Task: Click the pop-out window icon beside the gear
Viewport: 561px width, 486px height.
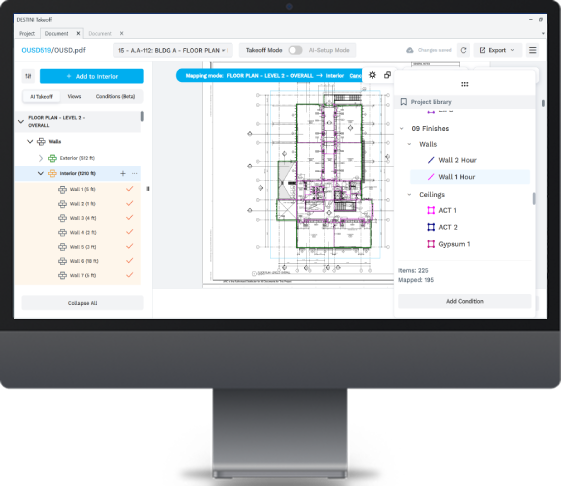Action: [x=387, y=75]
